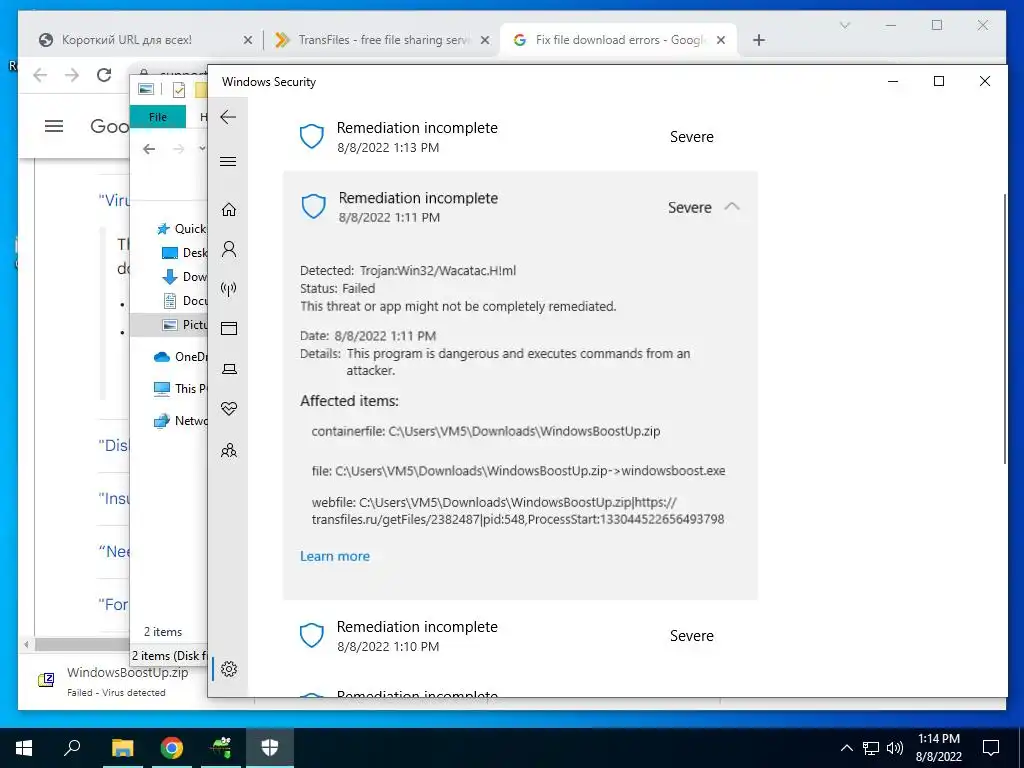Click File Explorer forward arrow

tap(178, 149)
